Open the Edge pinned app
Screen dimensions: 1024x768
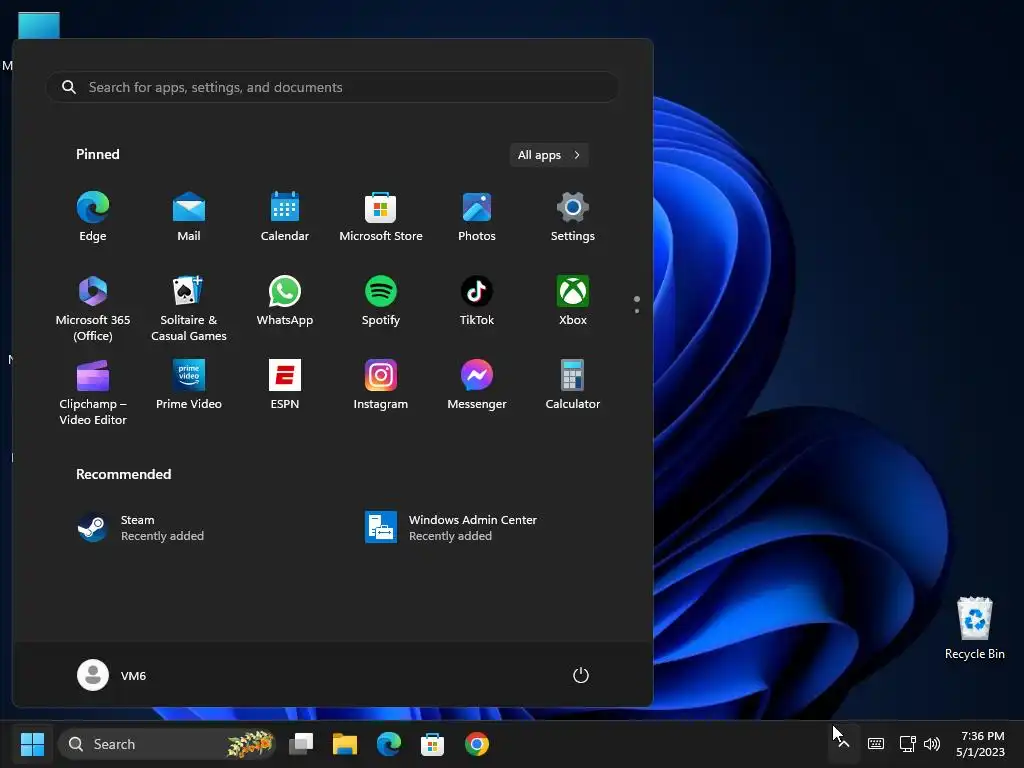point(93,217)
